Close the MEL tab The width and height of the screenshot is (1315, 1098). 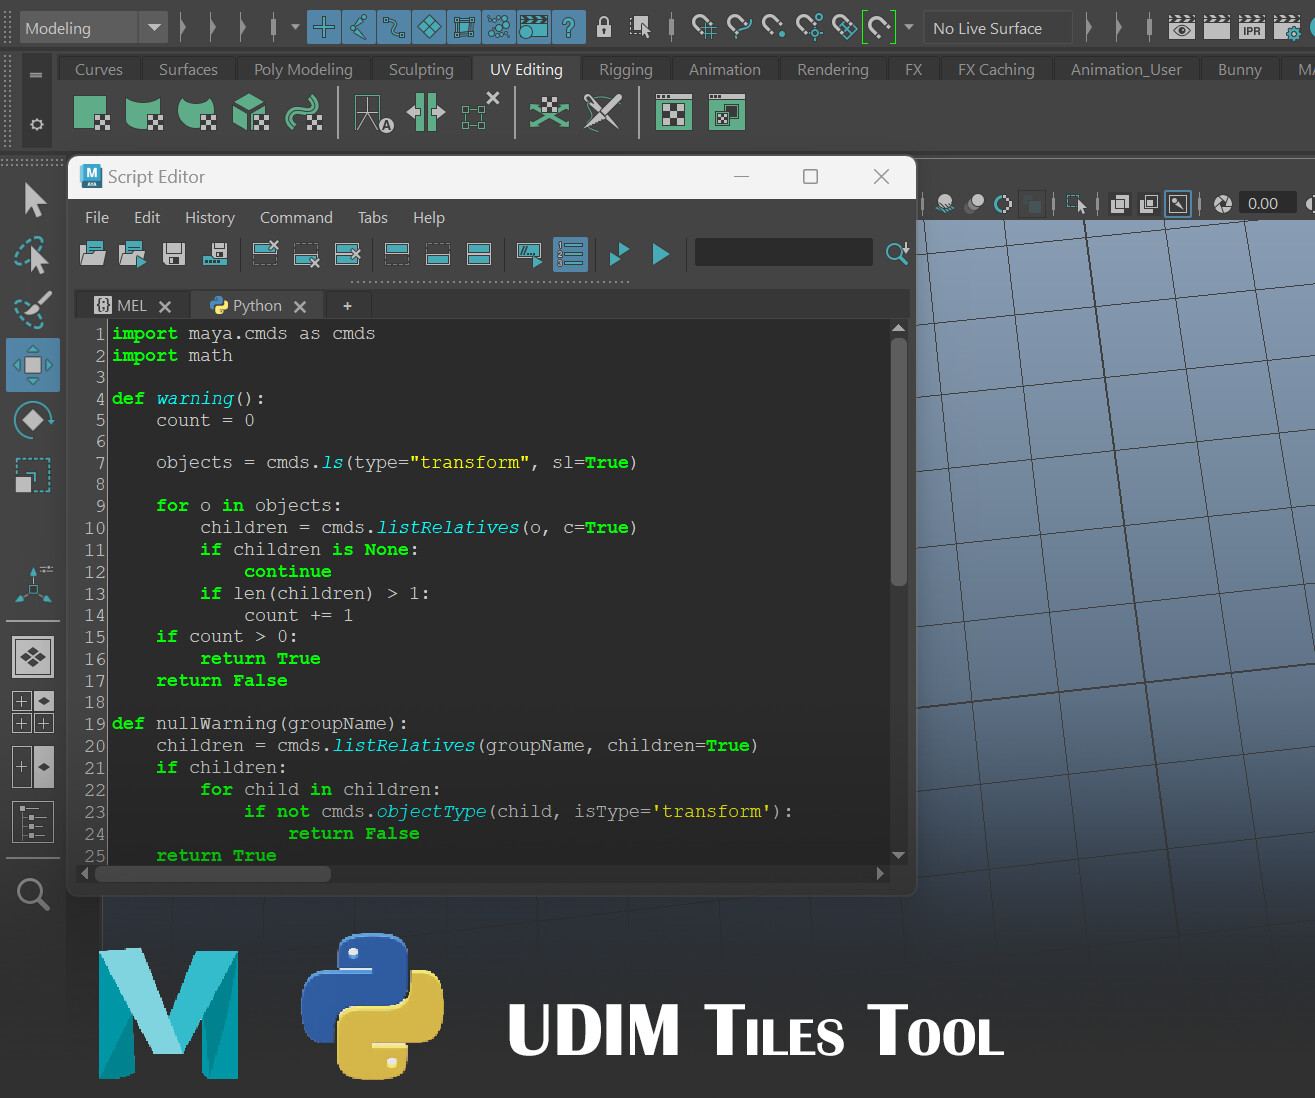(x=165, y=307)
